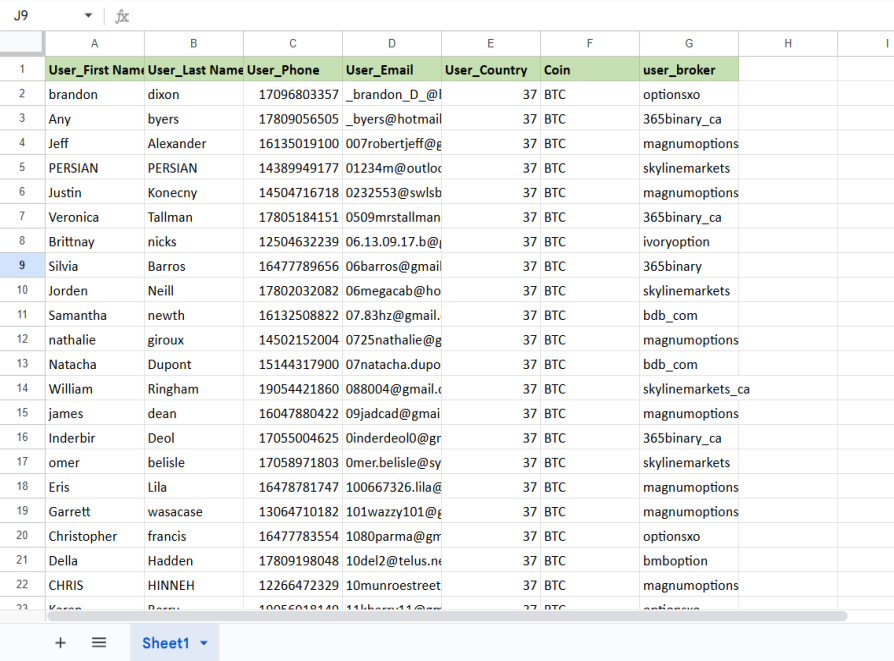Click the select-all corner box

[x=22, y=43]
